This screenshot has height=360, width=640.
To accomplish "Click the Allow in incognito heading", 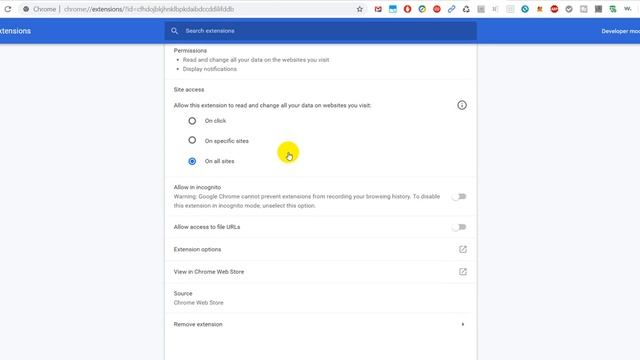I will click(197, 187).
